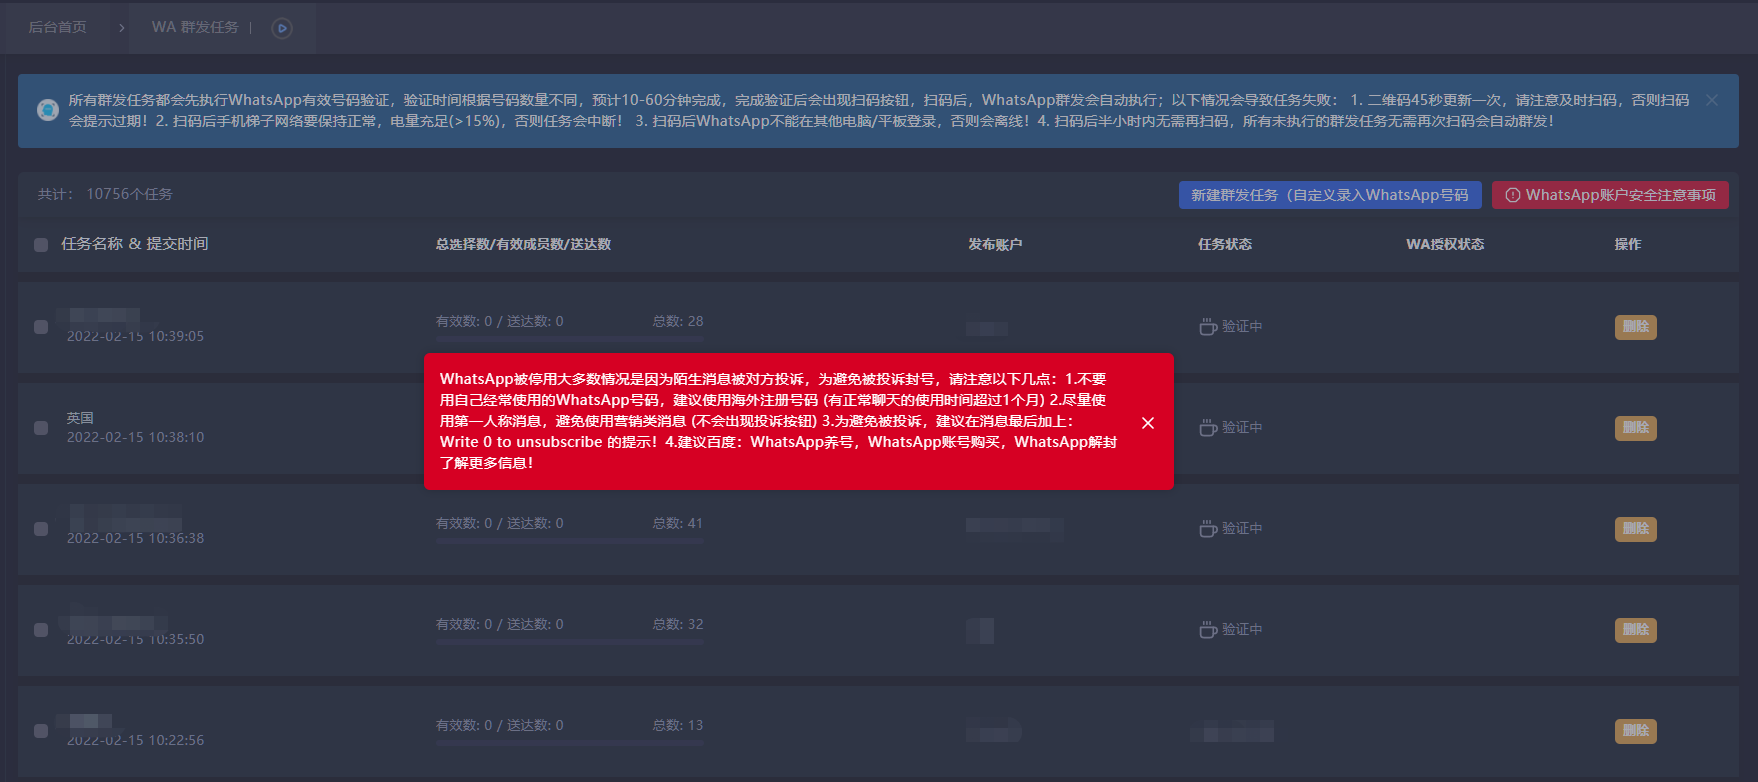
Task: Click the warning icon in WhatsApp账户安全注意事项 button
Action: (1512, 195)
